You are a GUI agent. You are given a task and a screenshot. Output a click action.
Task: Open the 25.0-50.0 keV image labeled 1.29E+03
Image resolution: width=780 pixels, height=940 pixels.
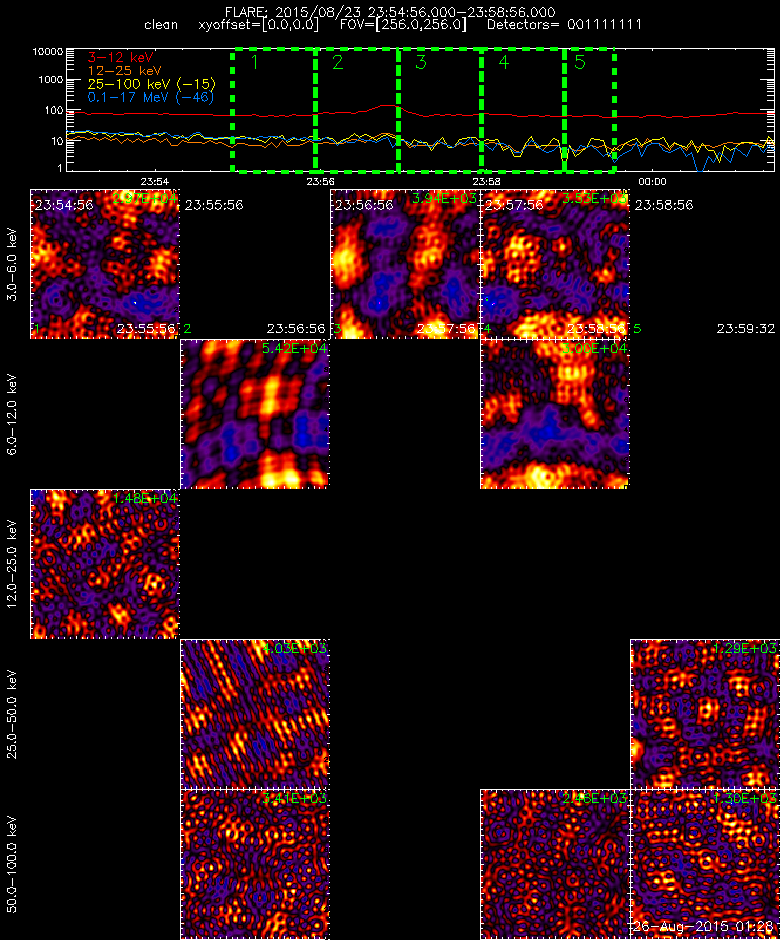705,714
